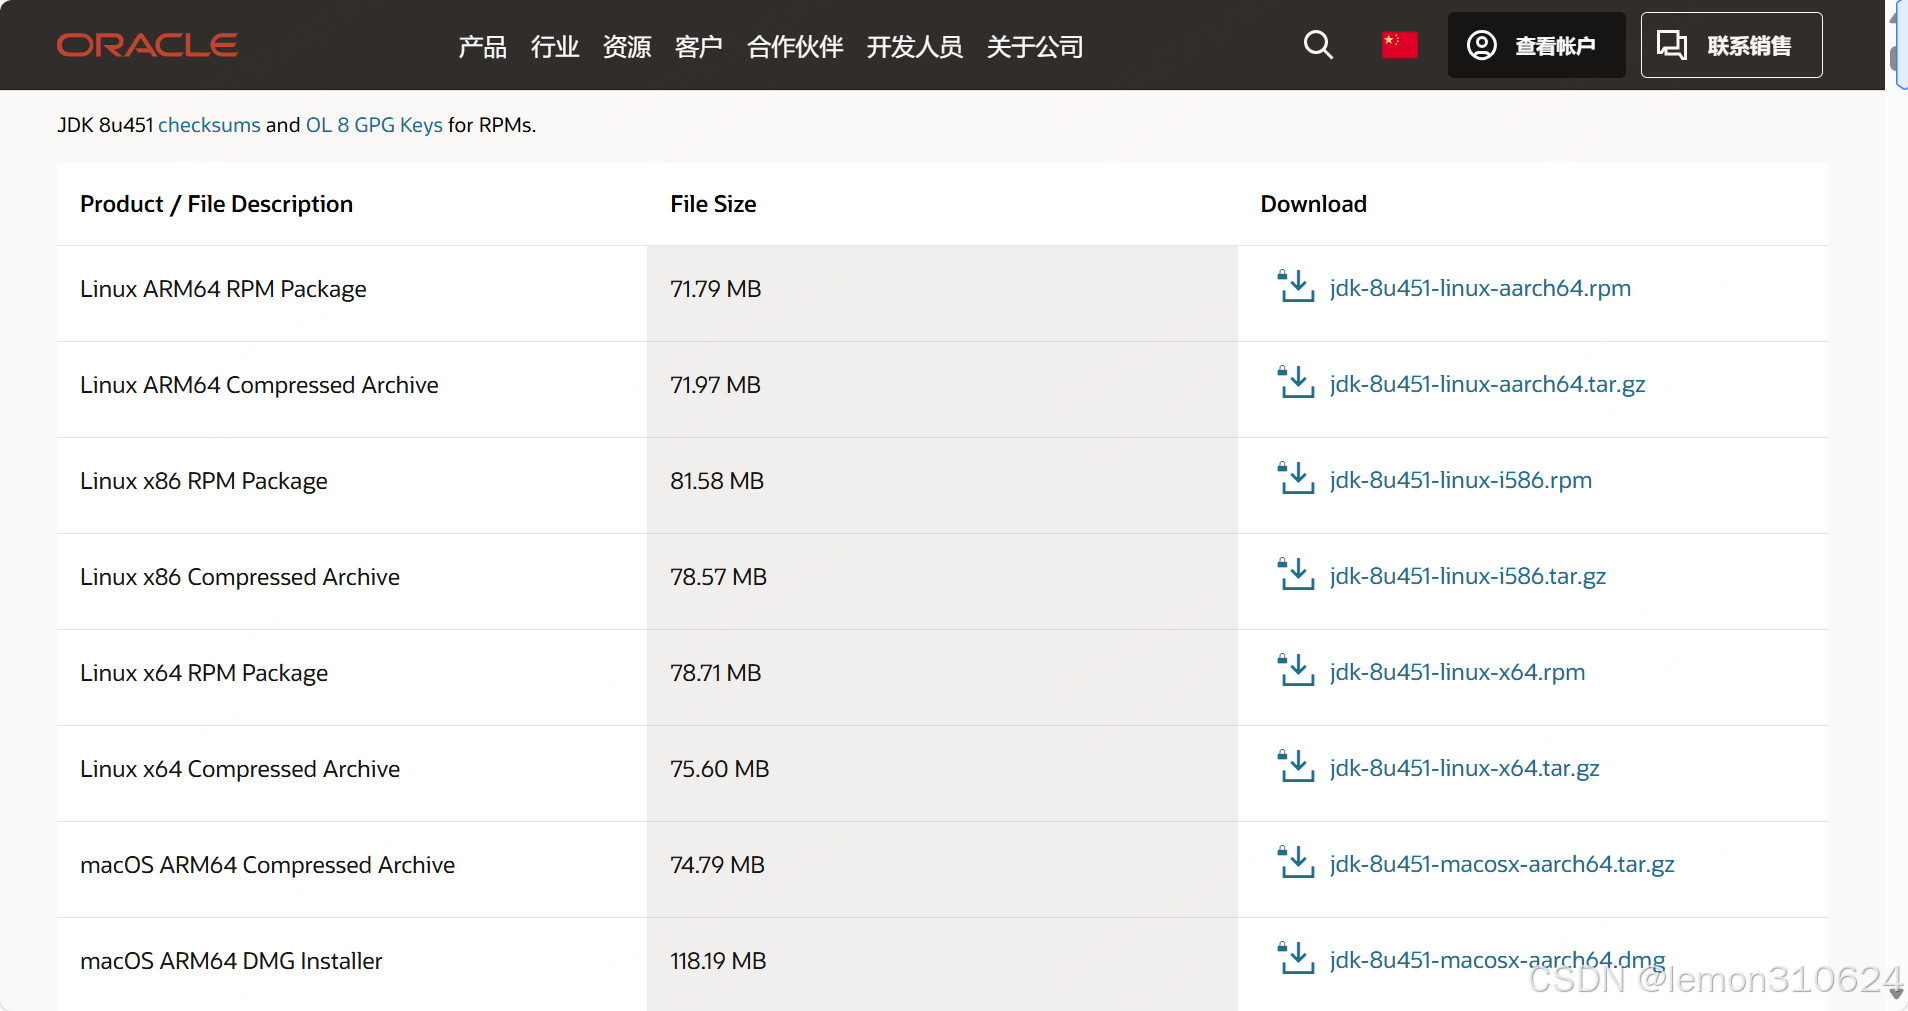Click the chat bubble icon in 联系销售
This screenshot has width=1908, height=1011.
point(1672,45)
